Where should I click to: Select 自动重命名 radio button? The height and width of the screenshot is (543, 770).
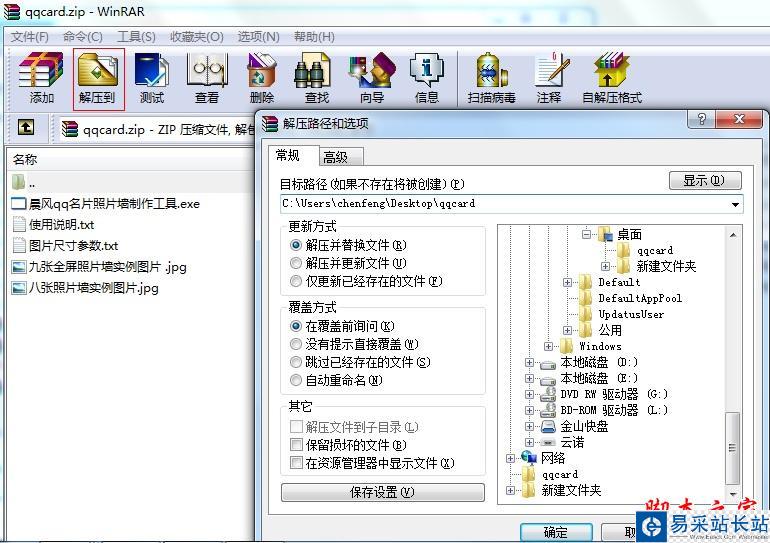296,380
